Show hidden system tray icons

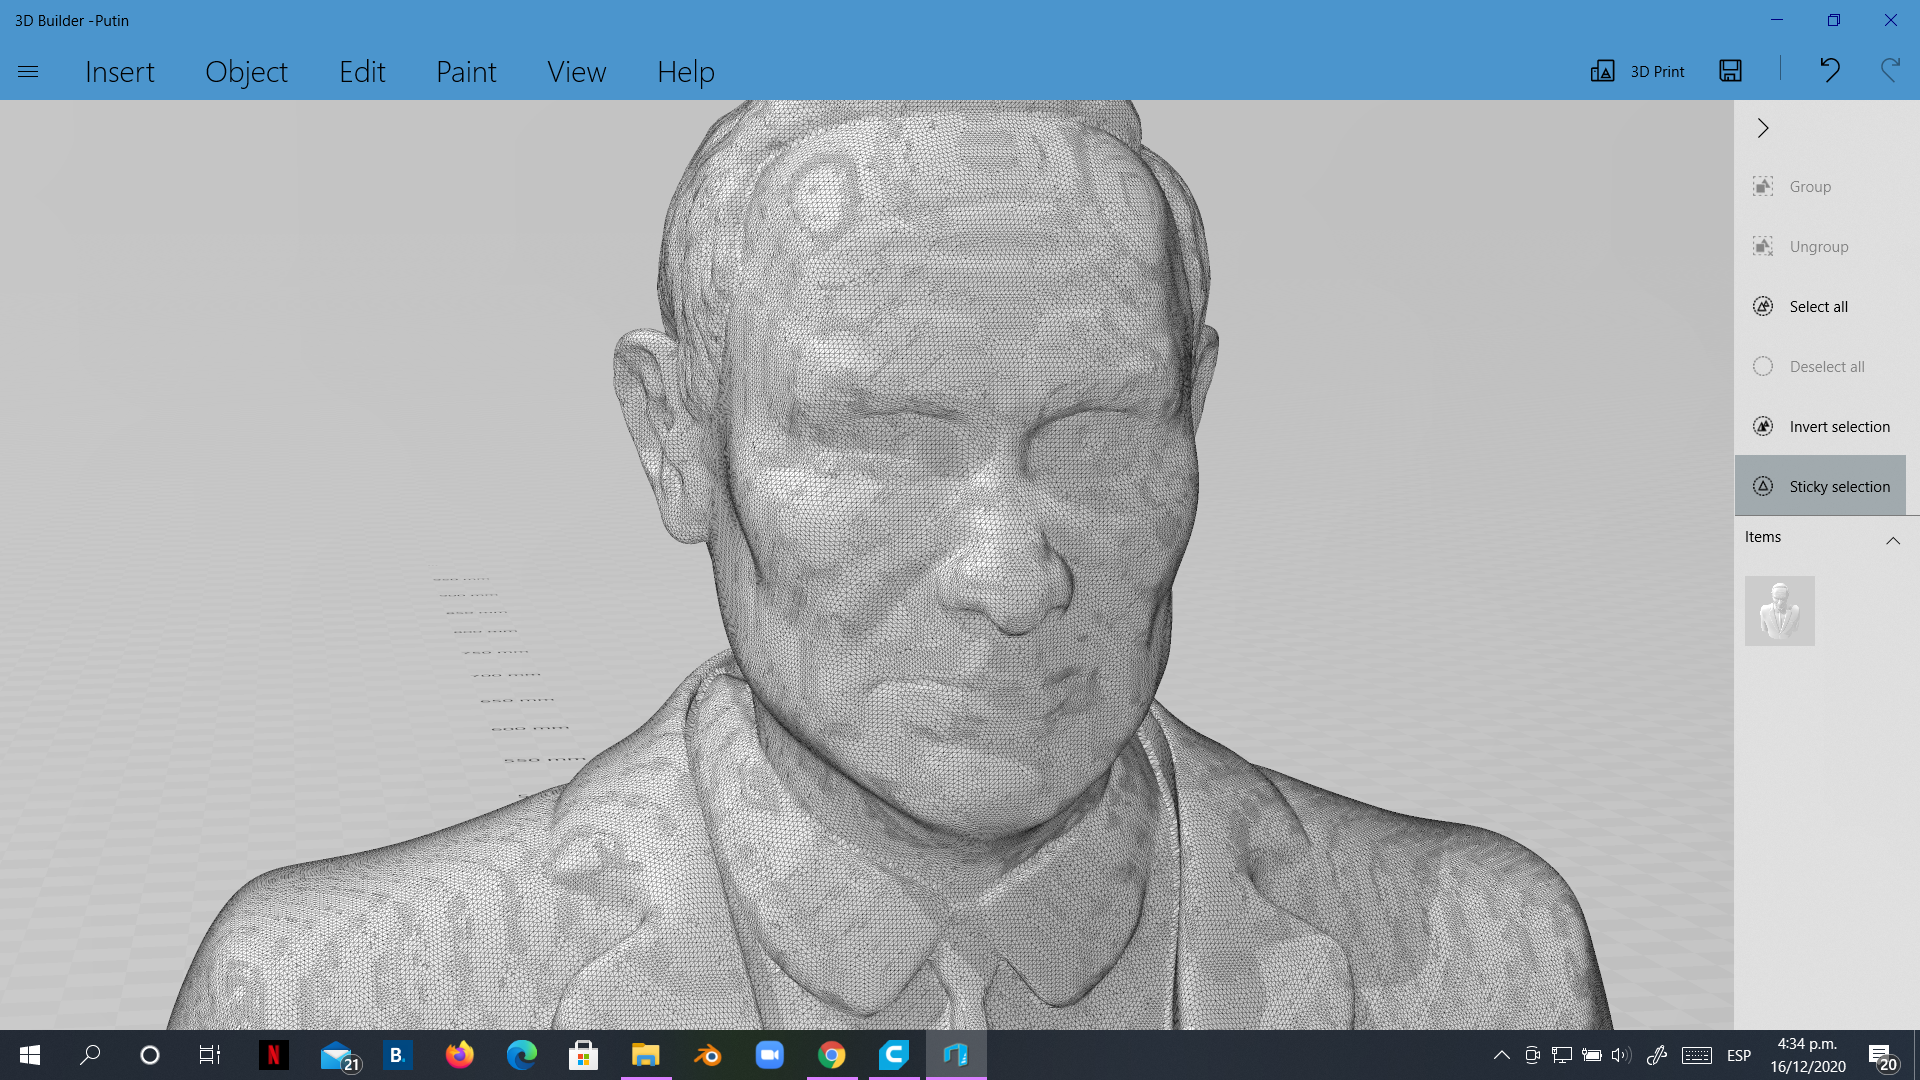tap(1501, 1055)
